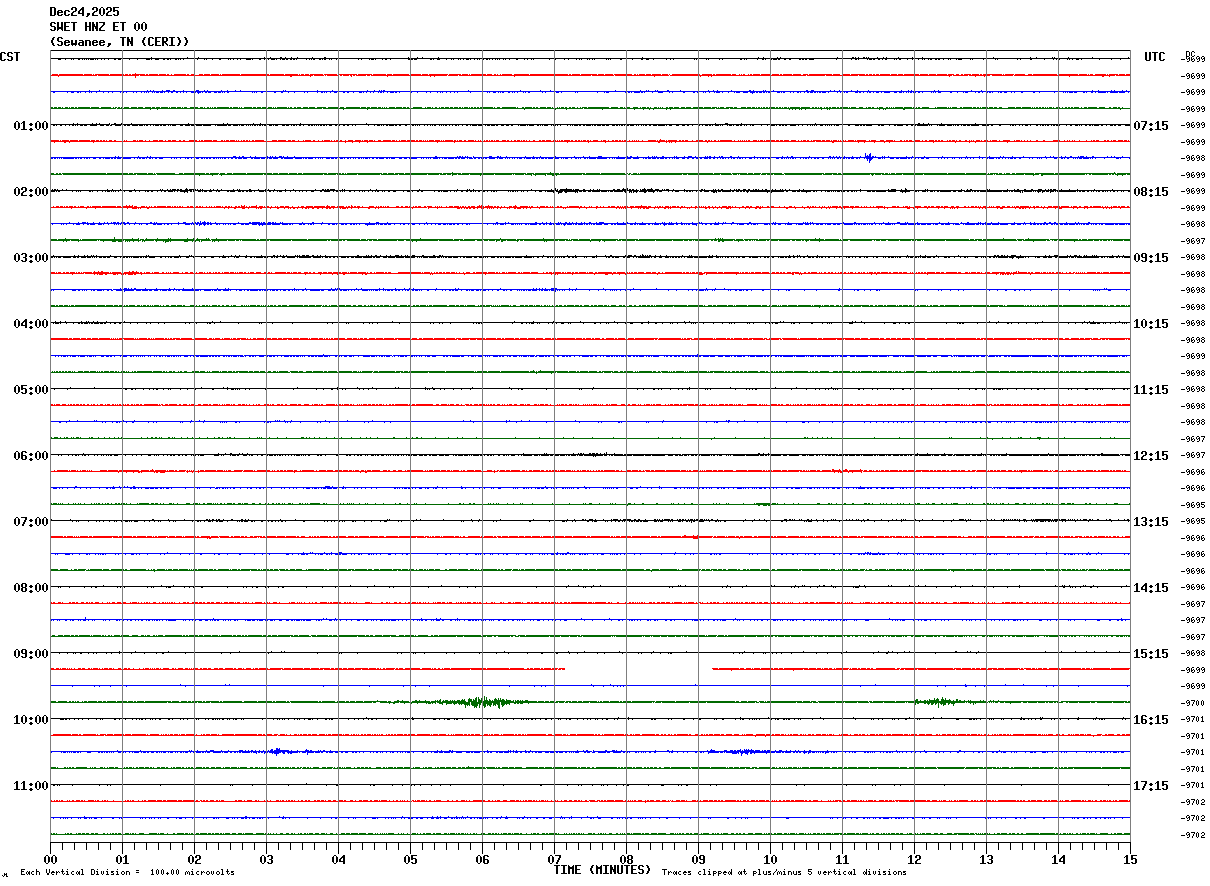Click the UTC timezone label
Image resolution: width=1210 pixels, height=886 pixels.
tap(1155, 57)
